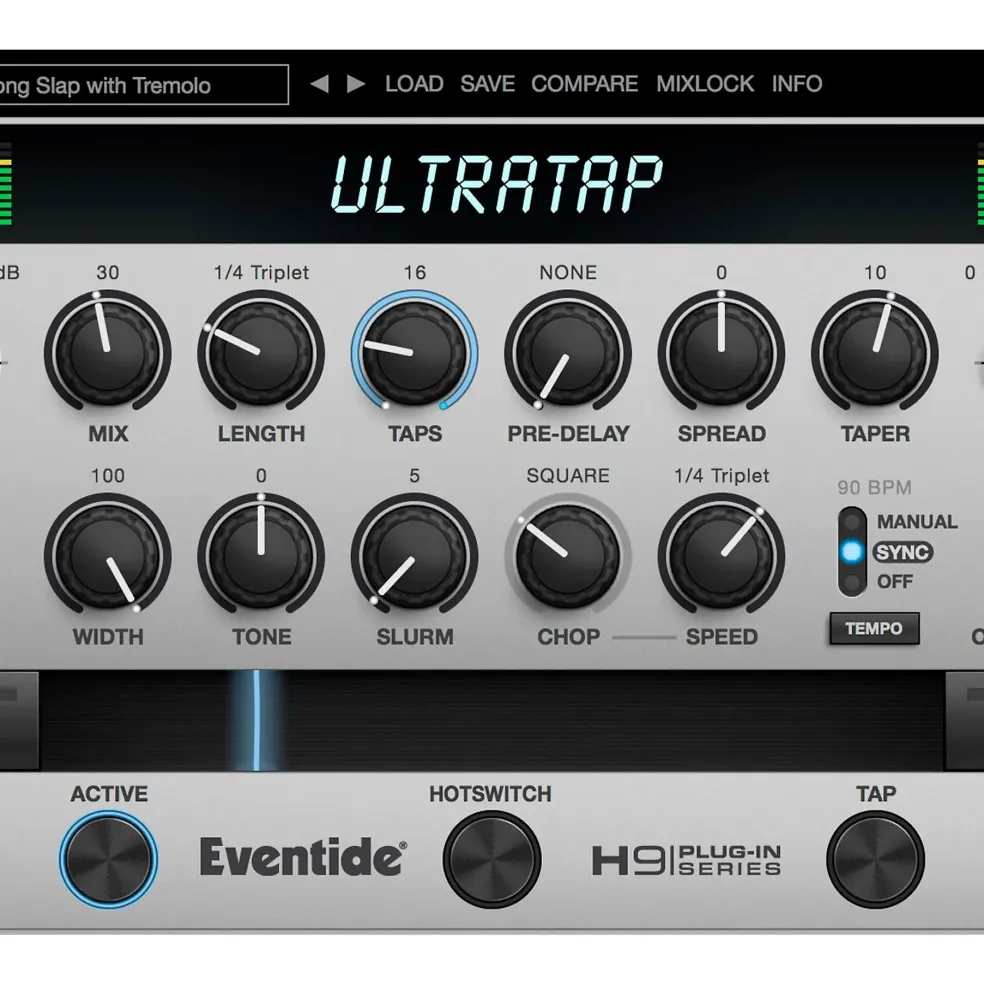The image size is (984, 985).
Task: Click the TONE value 0
Action: (x=261, y=476)
